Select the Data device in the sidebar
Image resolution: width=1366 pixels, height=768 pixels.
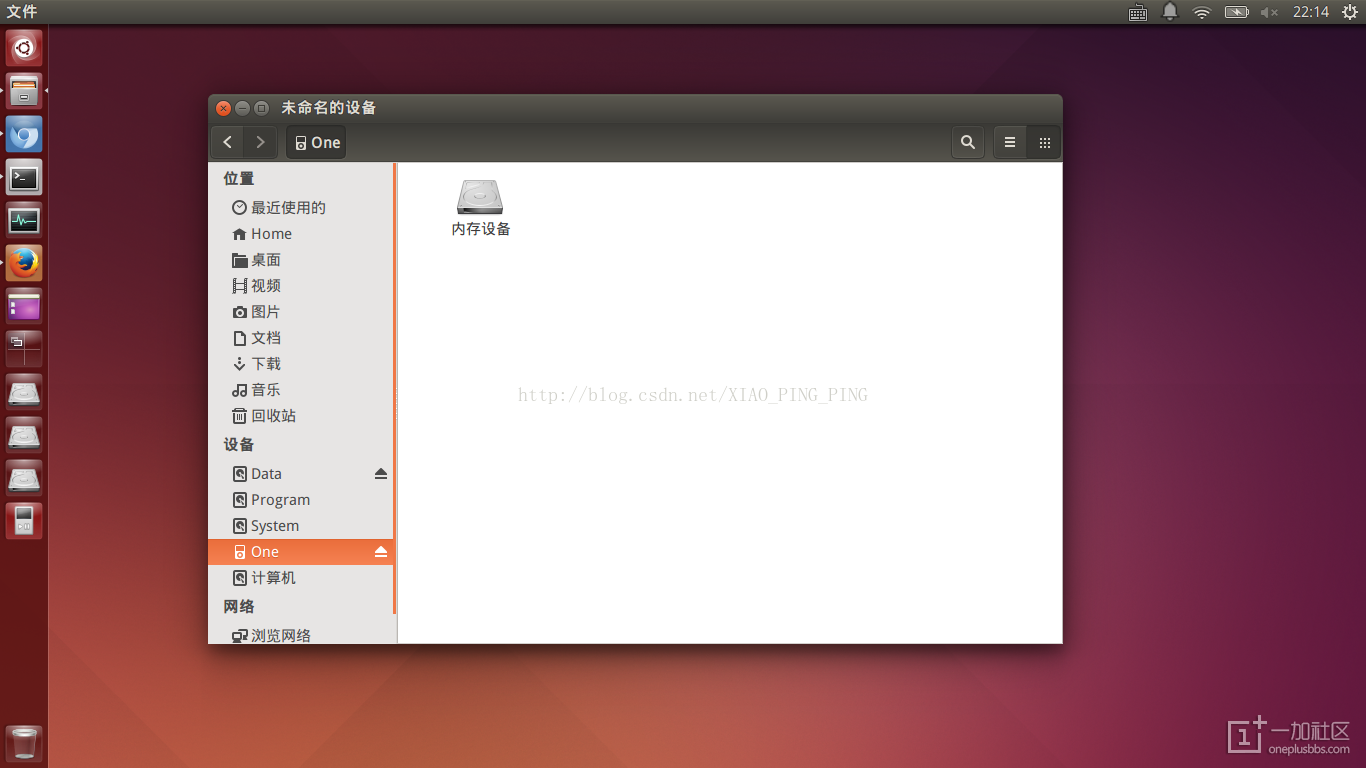[301, 473]
